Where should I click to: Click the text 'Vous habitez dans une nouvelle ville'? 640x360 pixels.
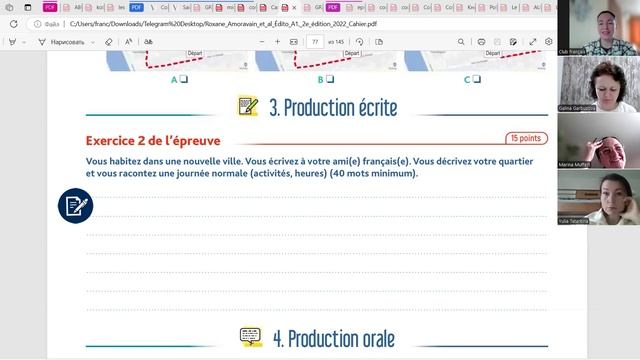click(x=164, y=161)
